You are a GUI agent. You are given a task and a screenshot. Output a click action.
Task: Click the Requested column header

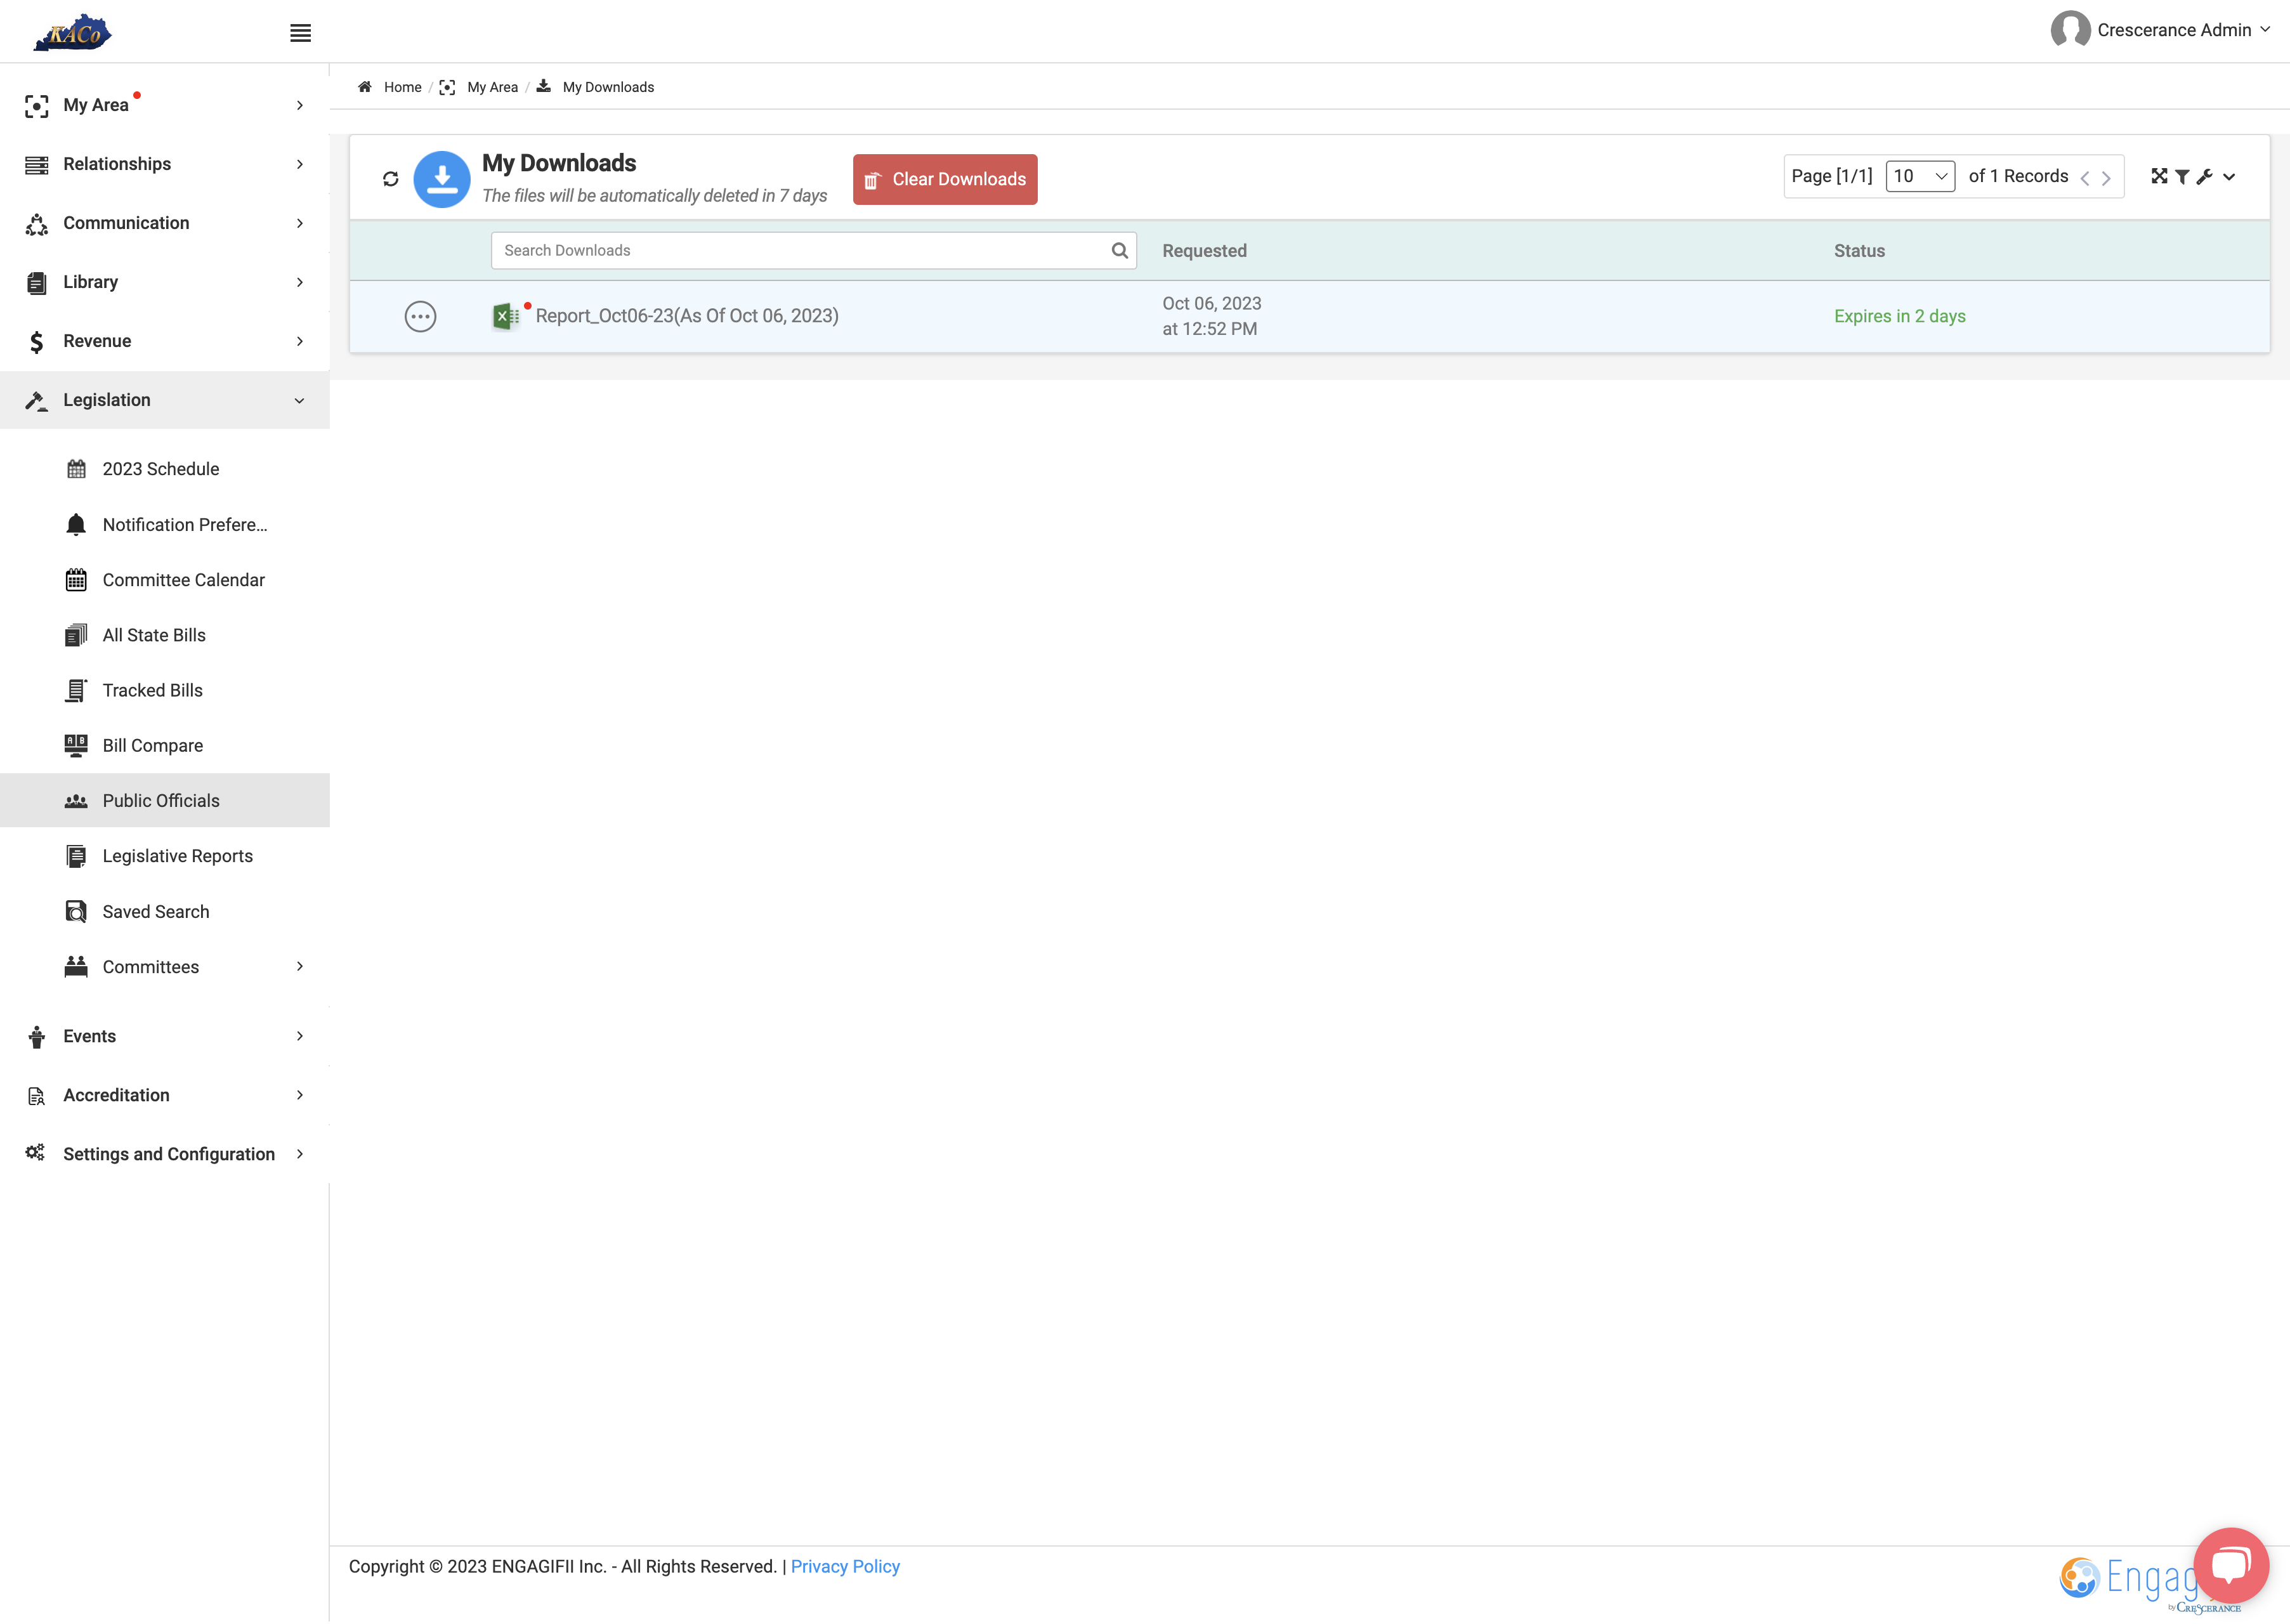point(1204,251)
